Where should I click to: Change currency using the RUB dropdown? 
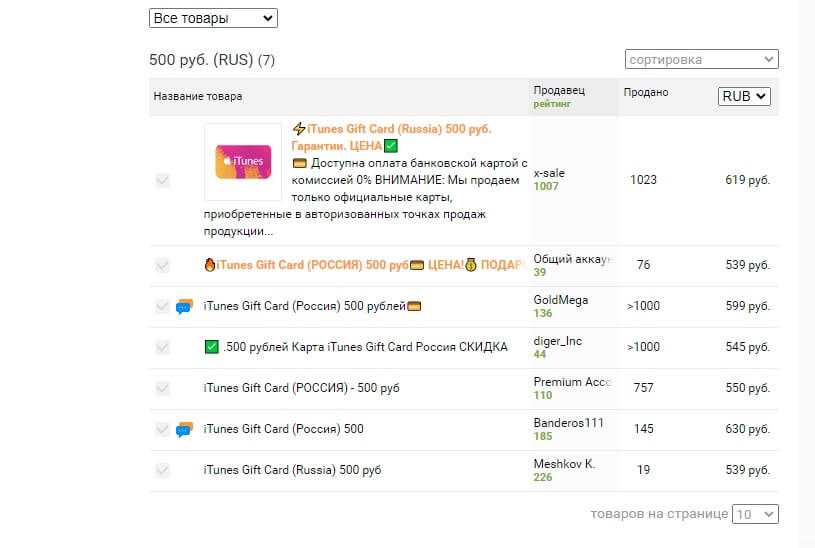pos(744,96)
